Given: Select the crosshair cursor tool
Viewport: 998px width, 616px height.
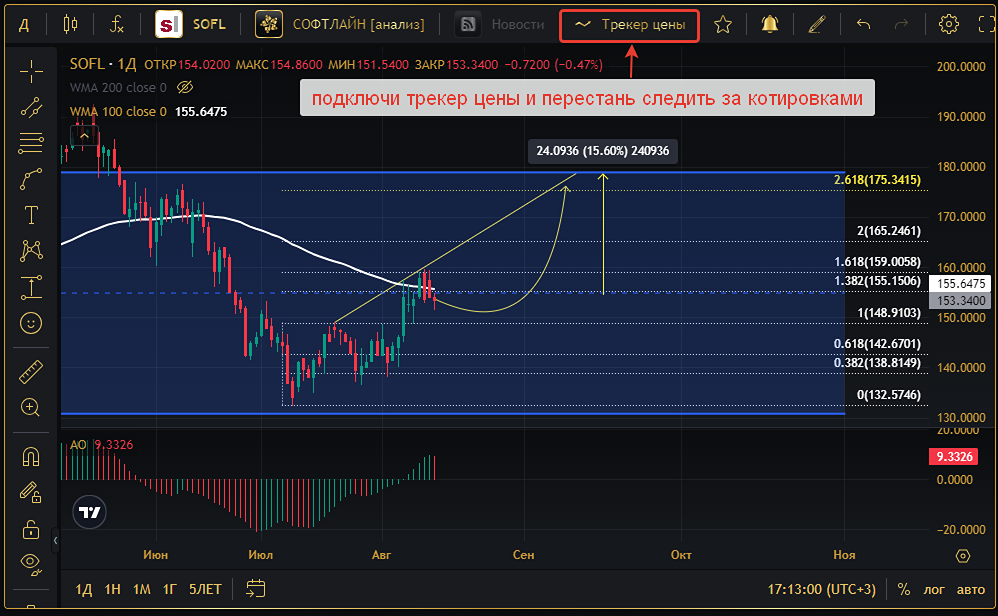Looking at the screenshot, I should click(x=31, y=72).
